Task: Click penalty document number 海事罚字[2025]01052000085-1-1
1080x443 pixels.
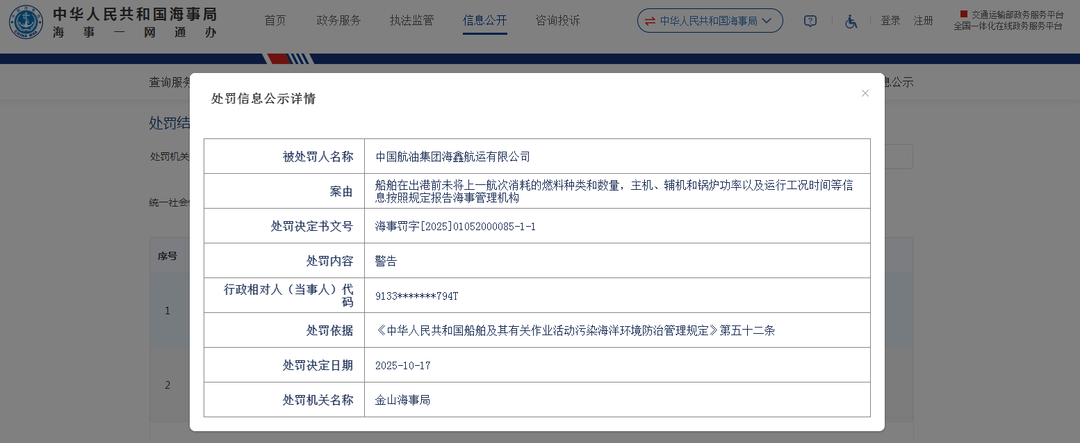Action: [x=455, y=227]
